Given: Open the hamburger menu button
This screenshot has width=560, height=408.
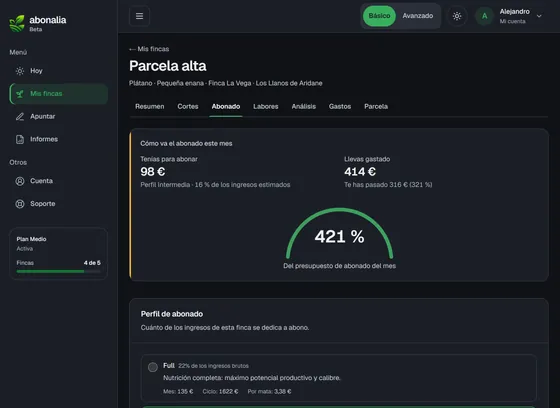Looking at the screenshot, I should click(139, 16).
